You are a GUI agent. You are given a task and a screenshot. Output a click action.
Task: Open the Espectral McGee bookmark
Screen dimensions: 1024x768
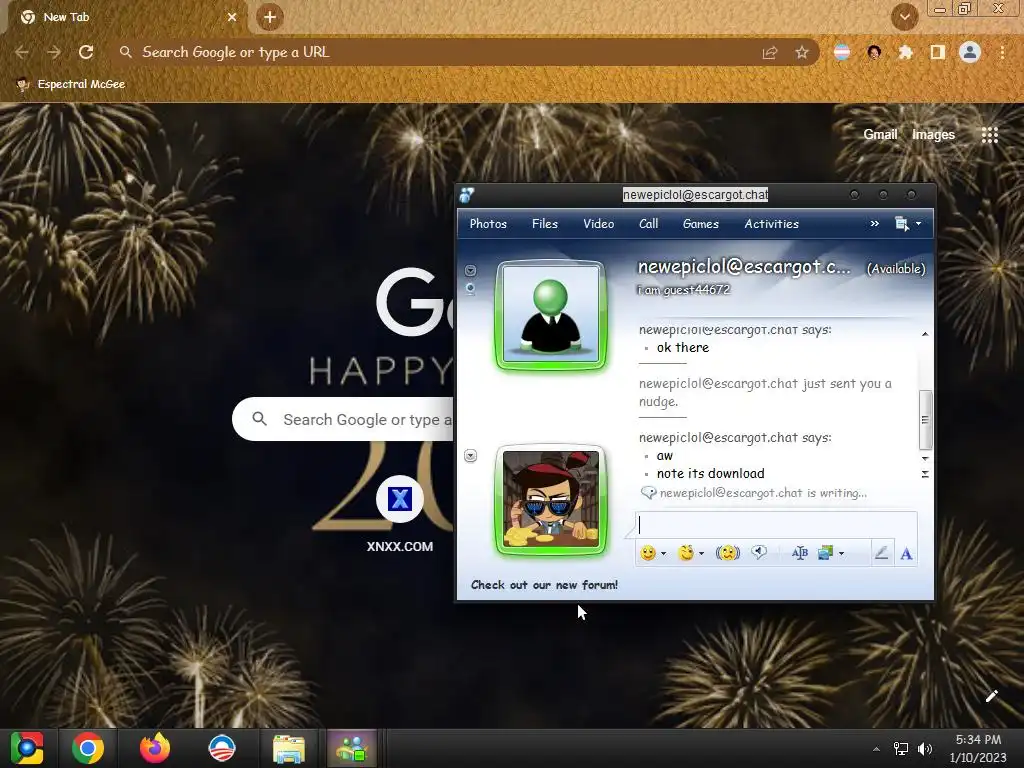[x=71, y=84]
